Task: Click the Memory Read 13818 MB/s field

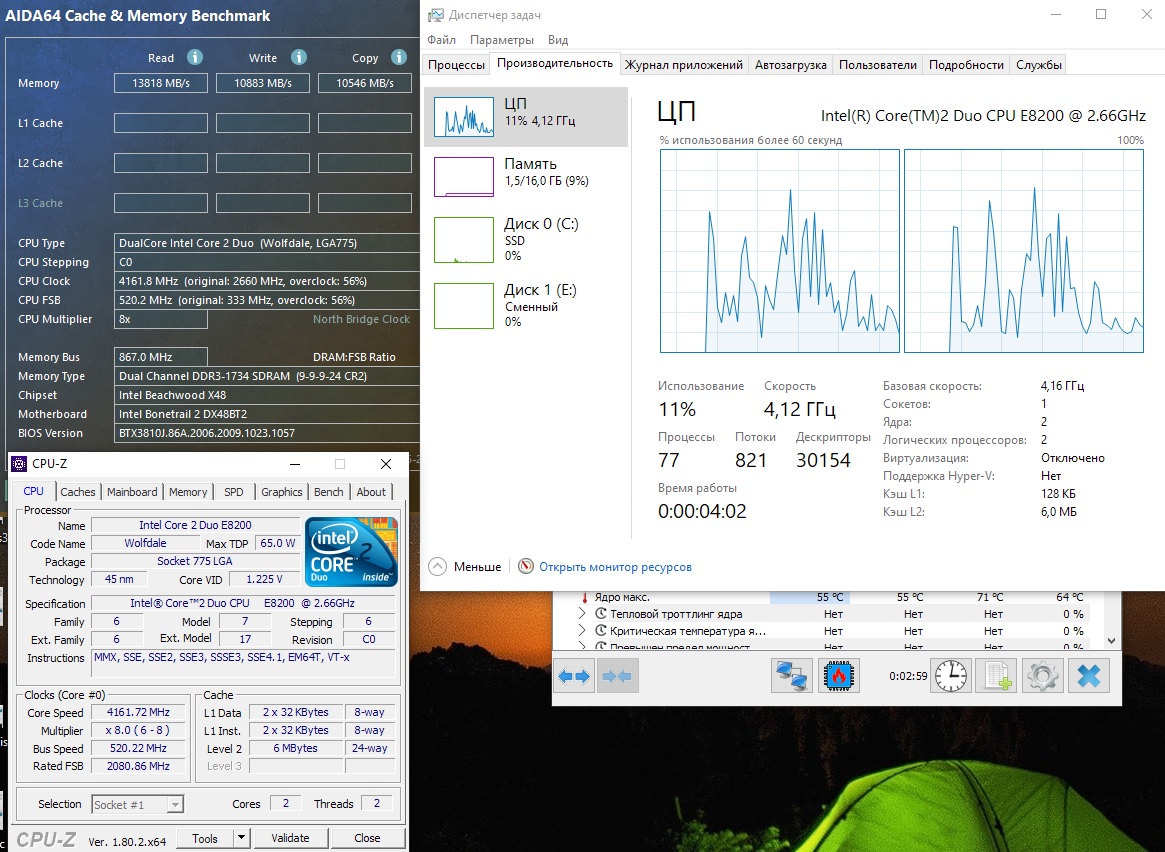Action: 160,83
